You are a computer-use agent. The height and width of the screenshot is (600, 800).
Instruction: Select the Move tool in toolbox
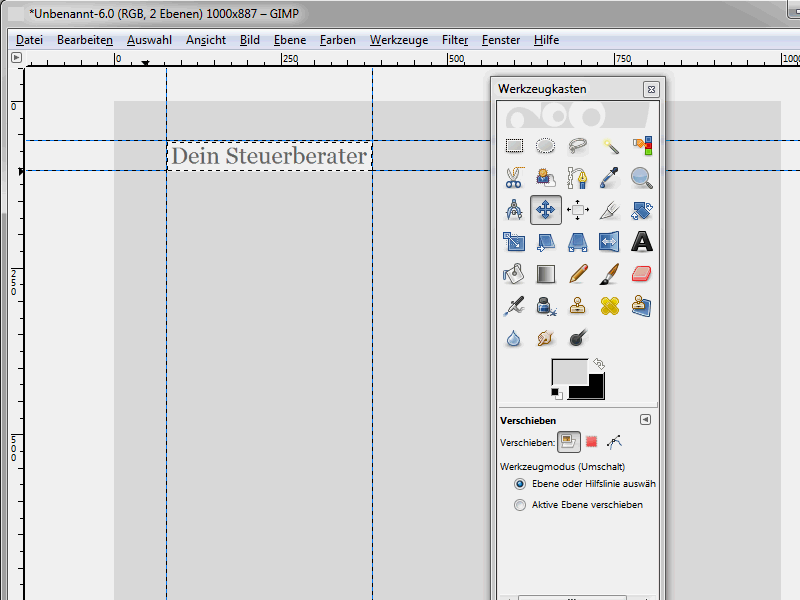[x=545, y=210]
